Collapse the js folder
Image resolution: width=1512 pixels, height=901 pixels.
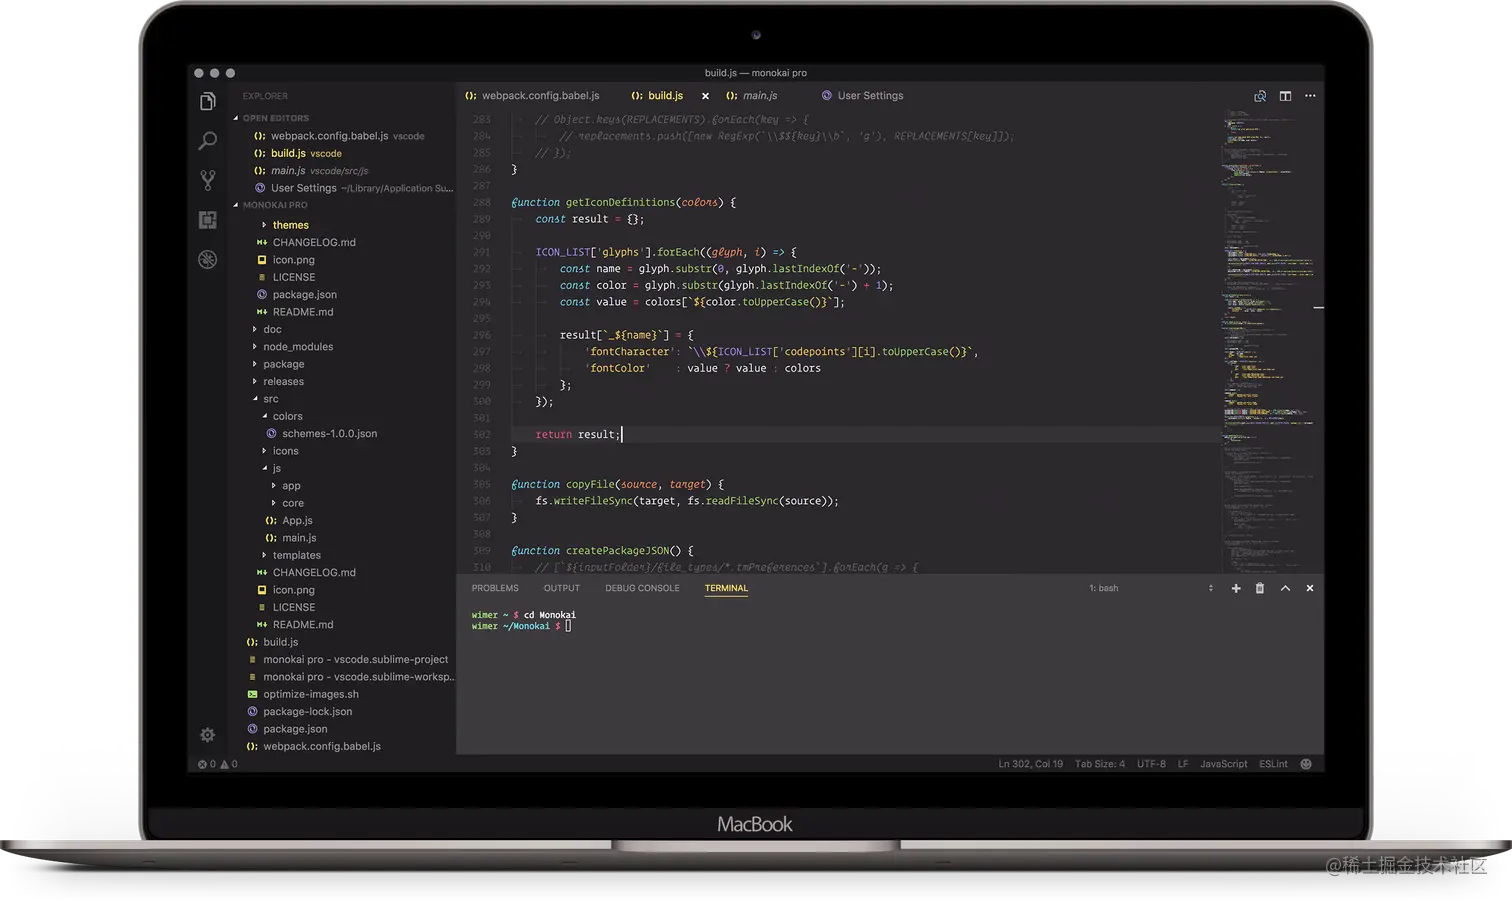point(276,468)
